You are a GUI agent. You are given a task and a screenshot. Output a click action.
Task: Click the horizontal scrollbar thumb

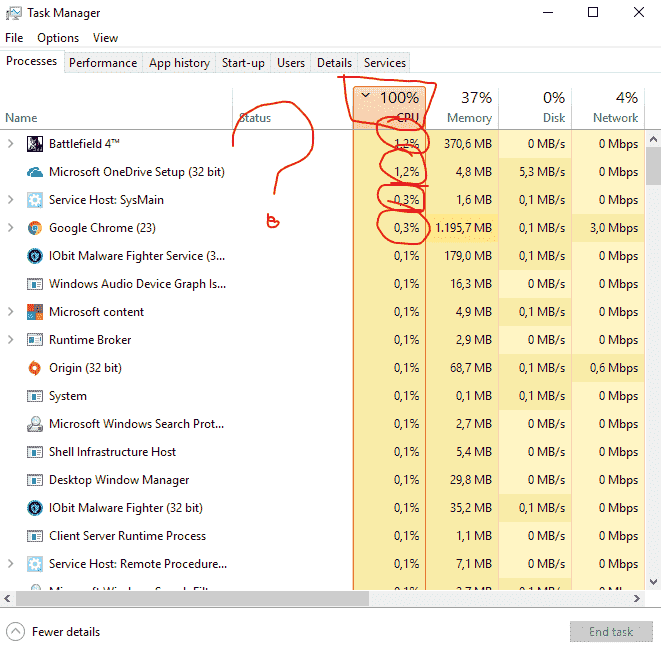(x=192, y=598)
